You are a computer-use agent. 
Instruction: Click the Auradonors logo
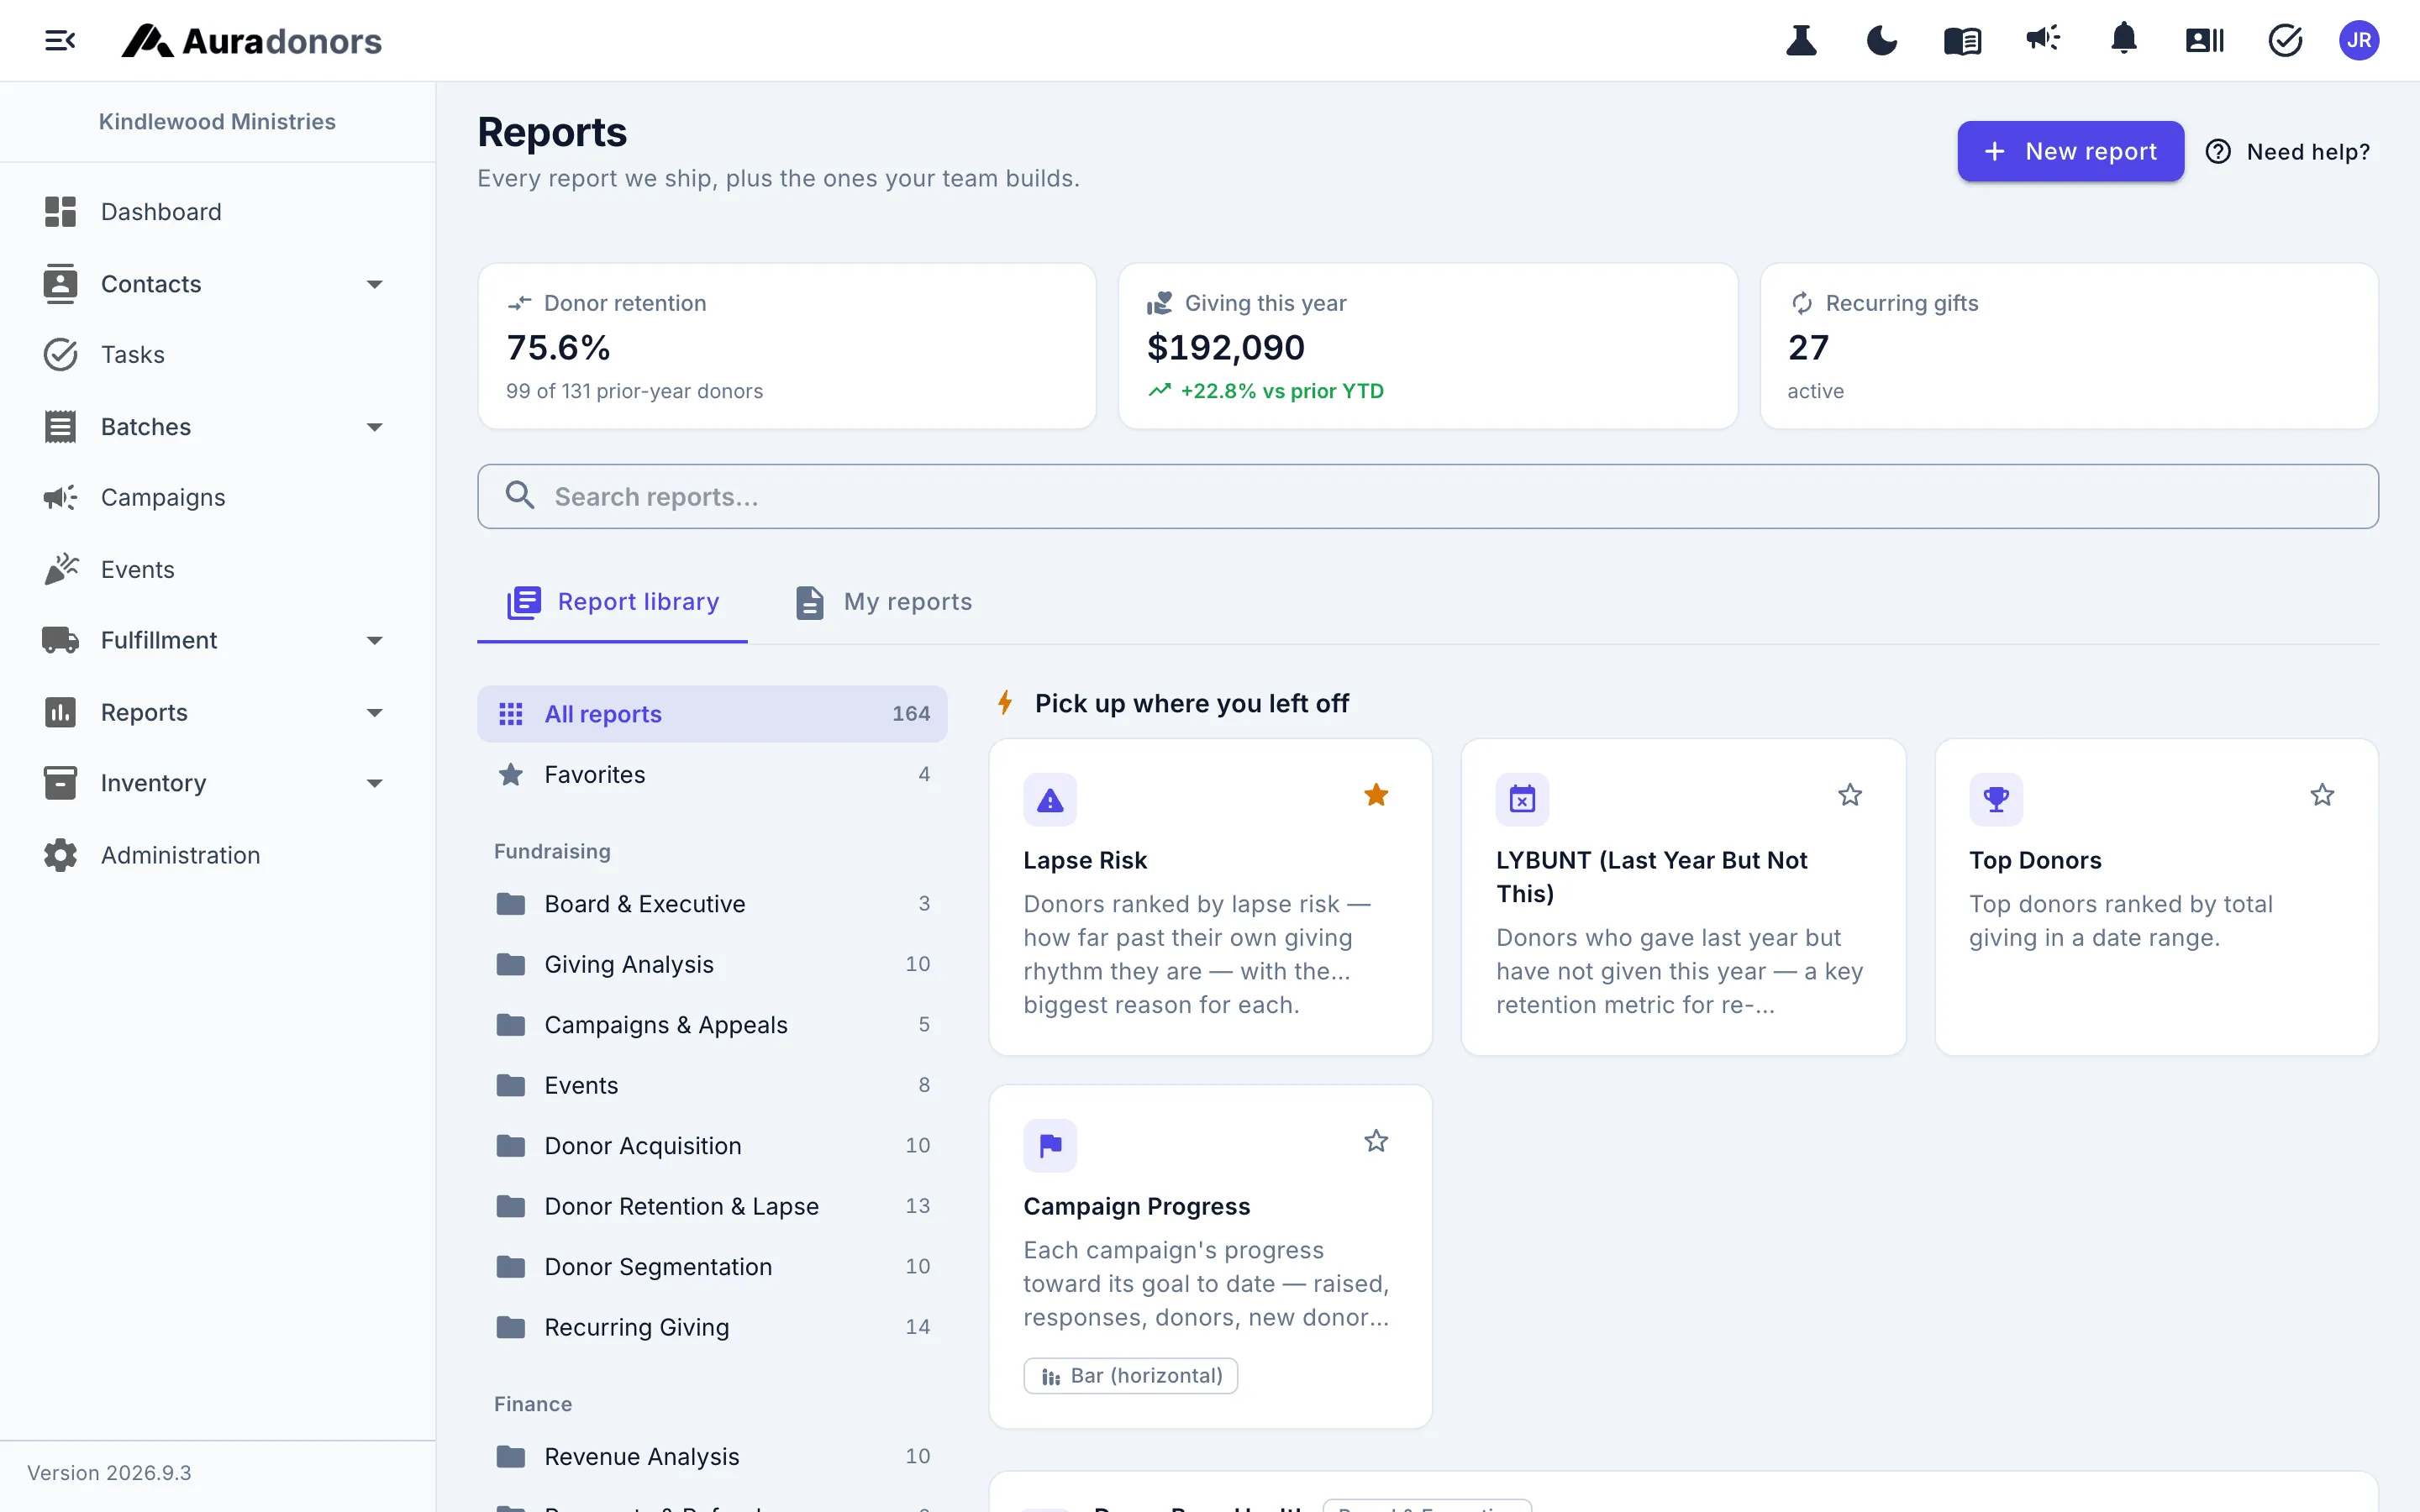click(x=252, y=41)
